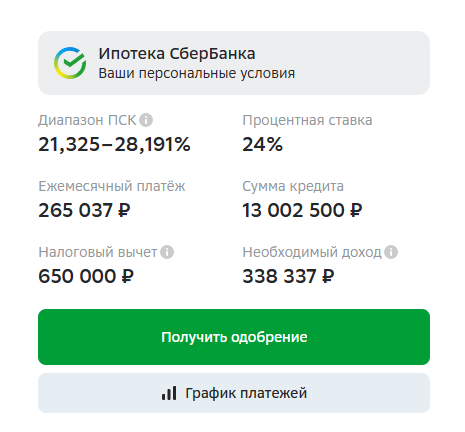Viewport: 465px width, 432px height.
Task: Select the loan amount 13 002 500 ₽
Action: tap(302, 210)
